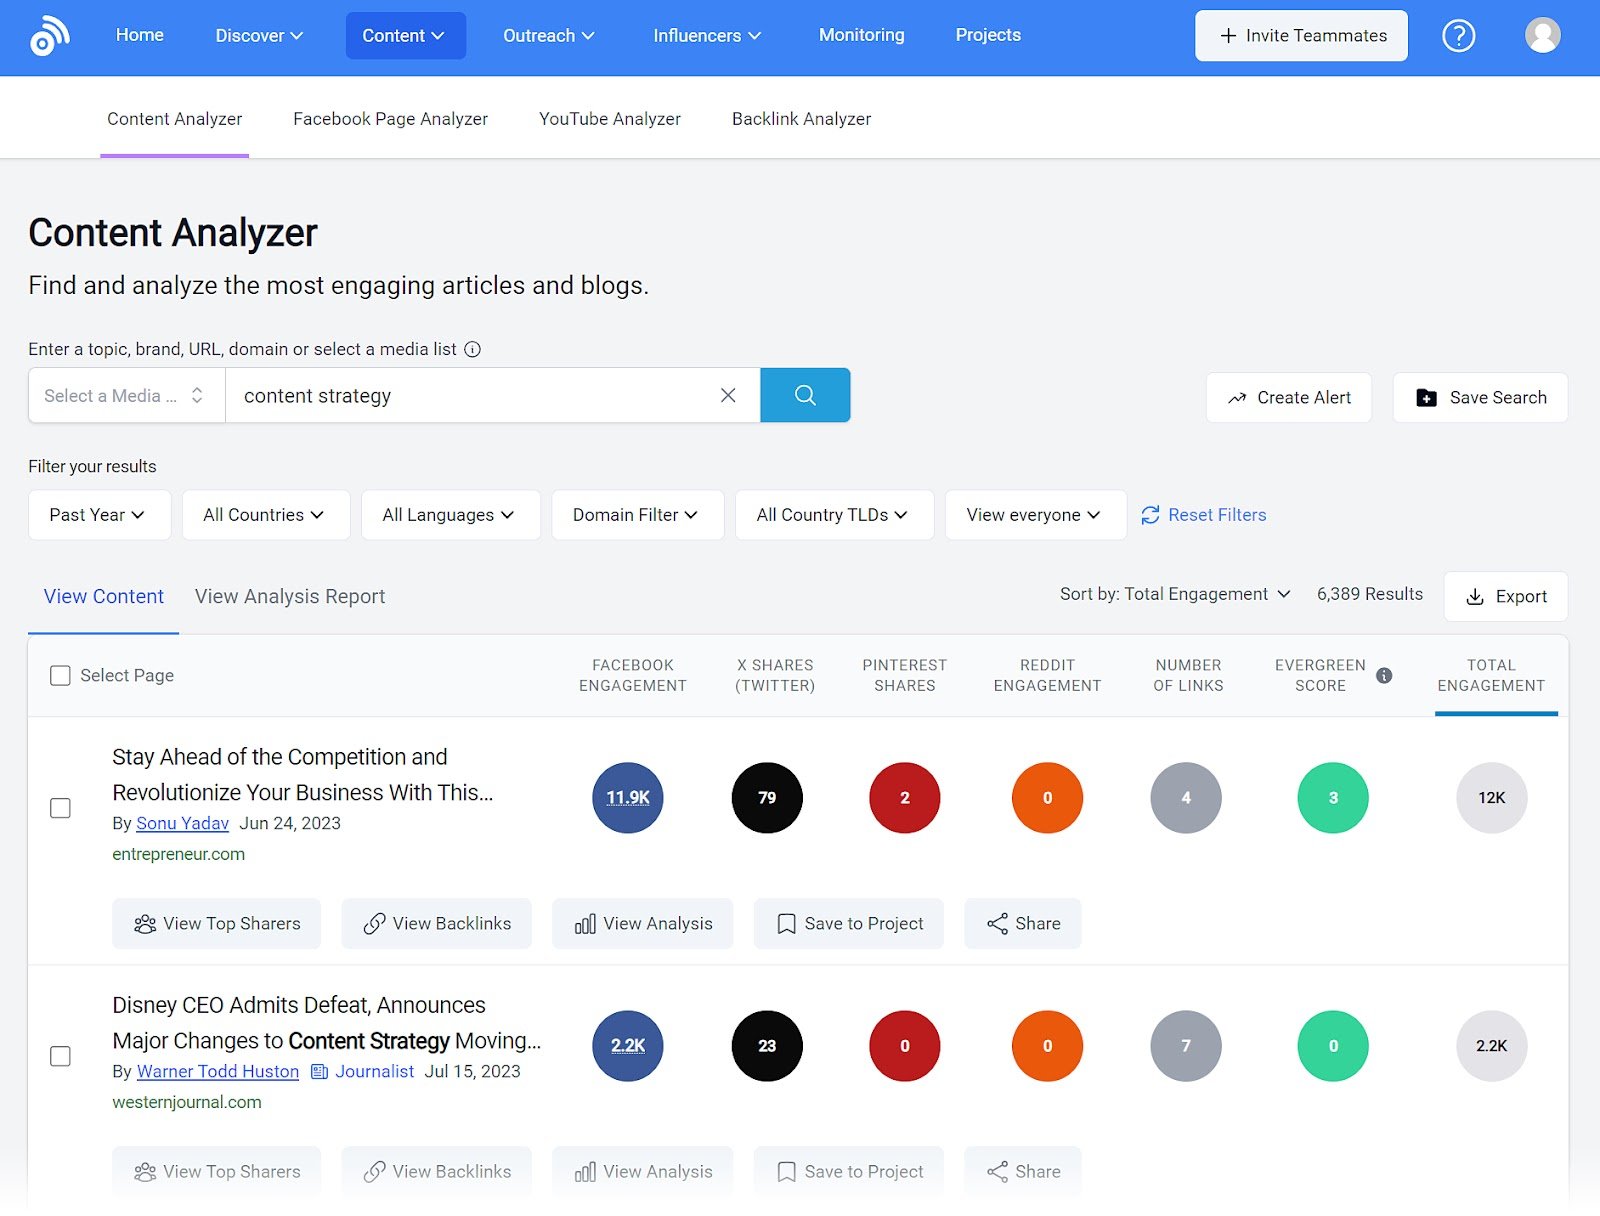Click the search magnifying glass button
Viewport: 1600px width, 1216px height.
[x=805, y=395]
